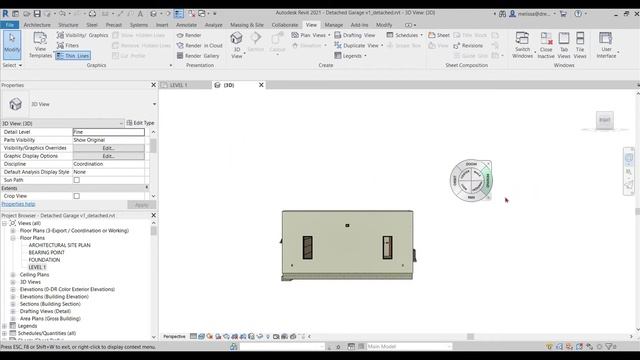
Task: Open the Revisions tool
Action: coord(468,45)
